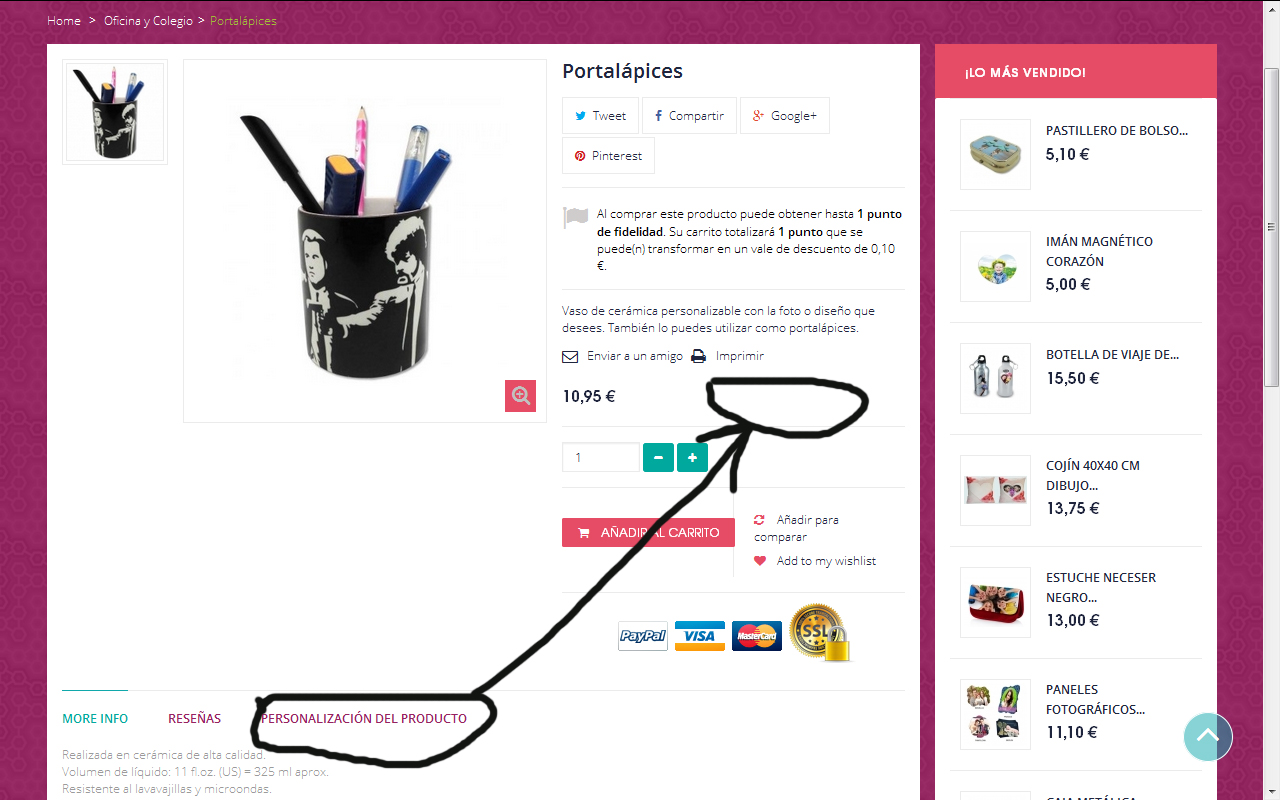1280x800 pixels.
Task: Click the scroll-to-top arrow circle
Action: pos(1208,737)
